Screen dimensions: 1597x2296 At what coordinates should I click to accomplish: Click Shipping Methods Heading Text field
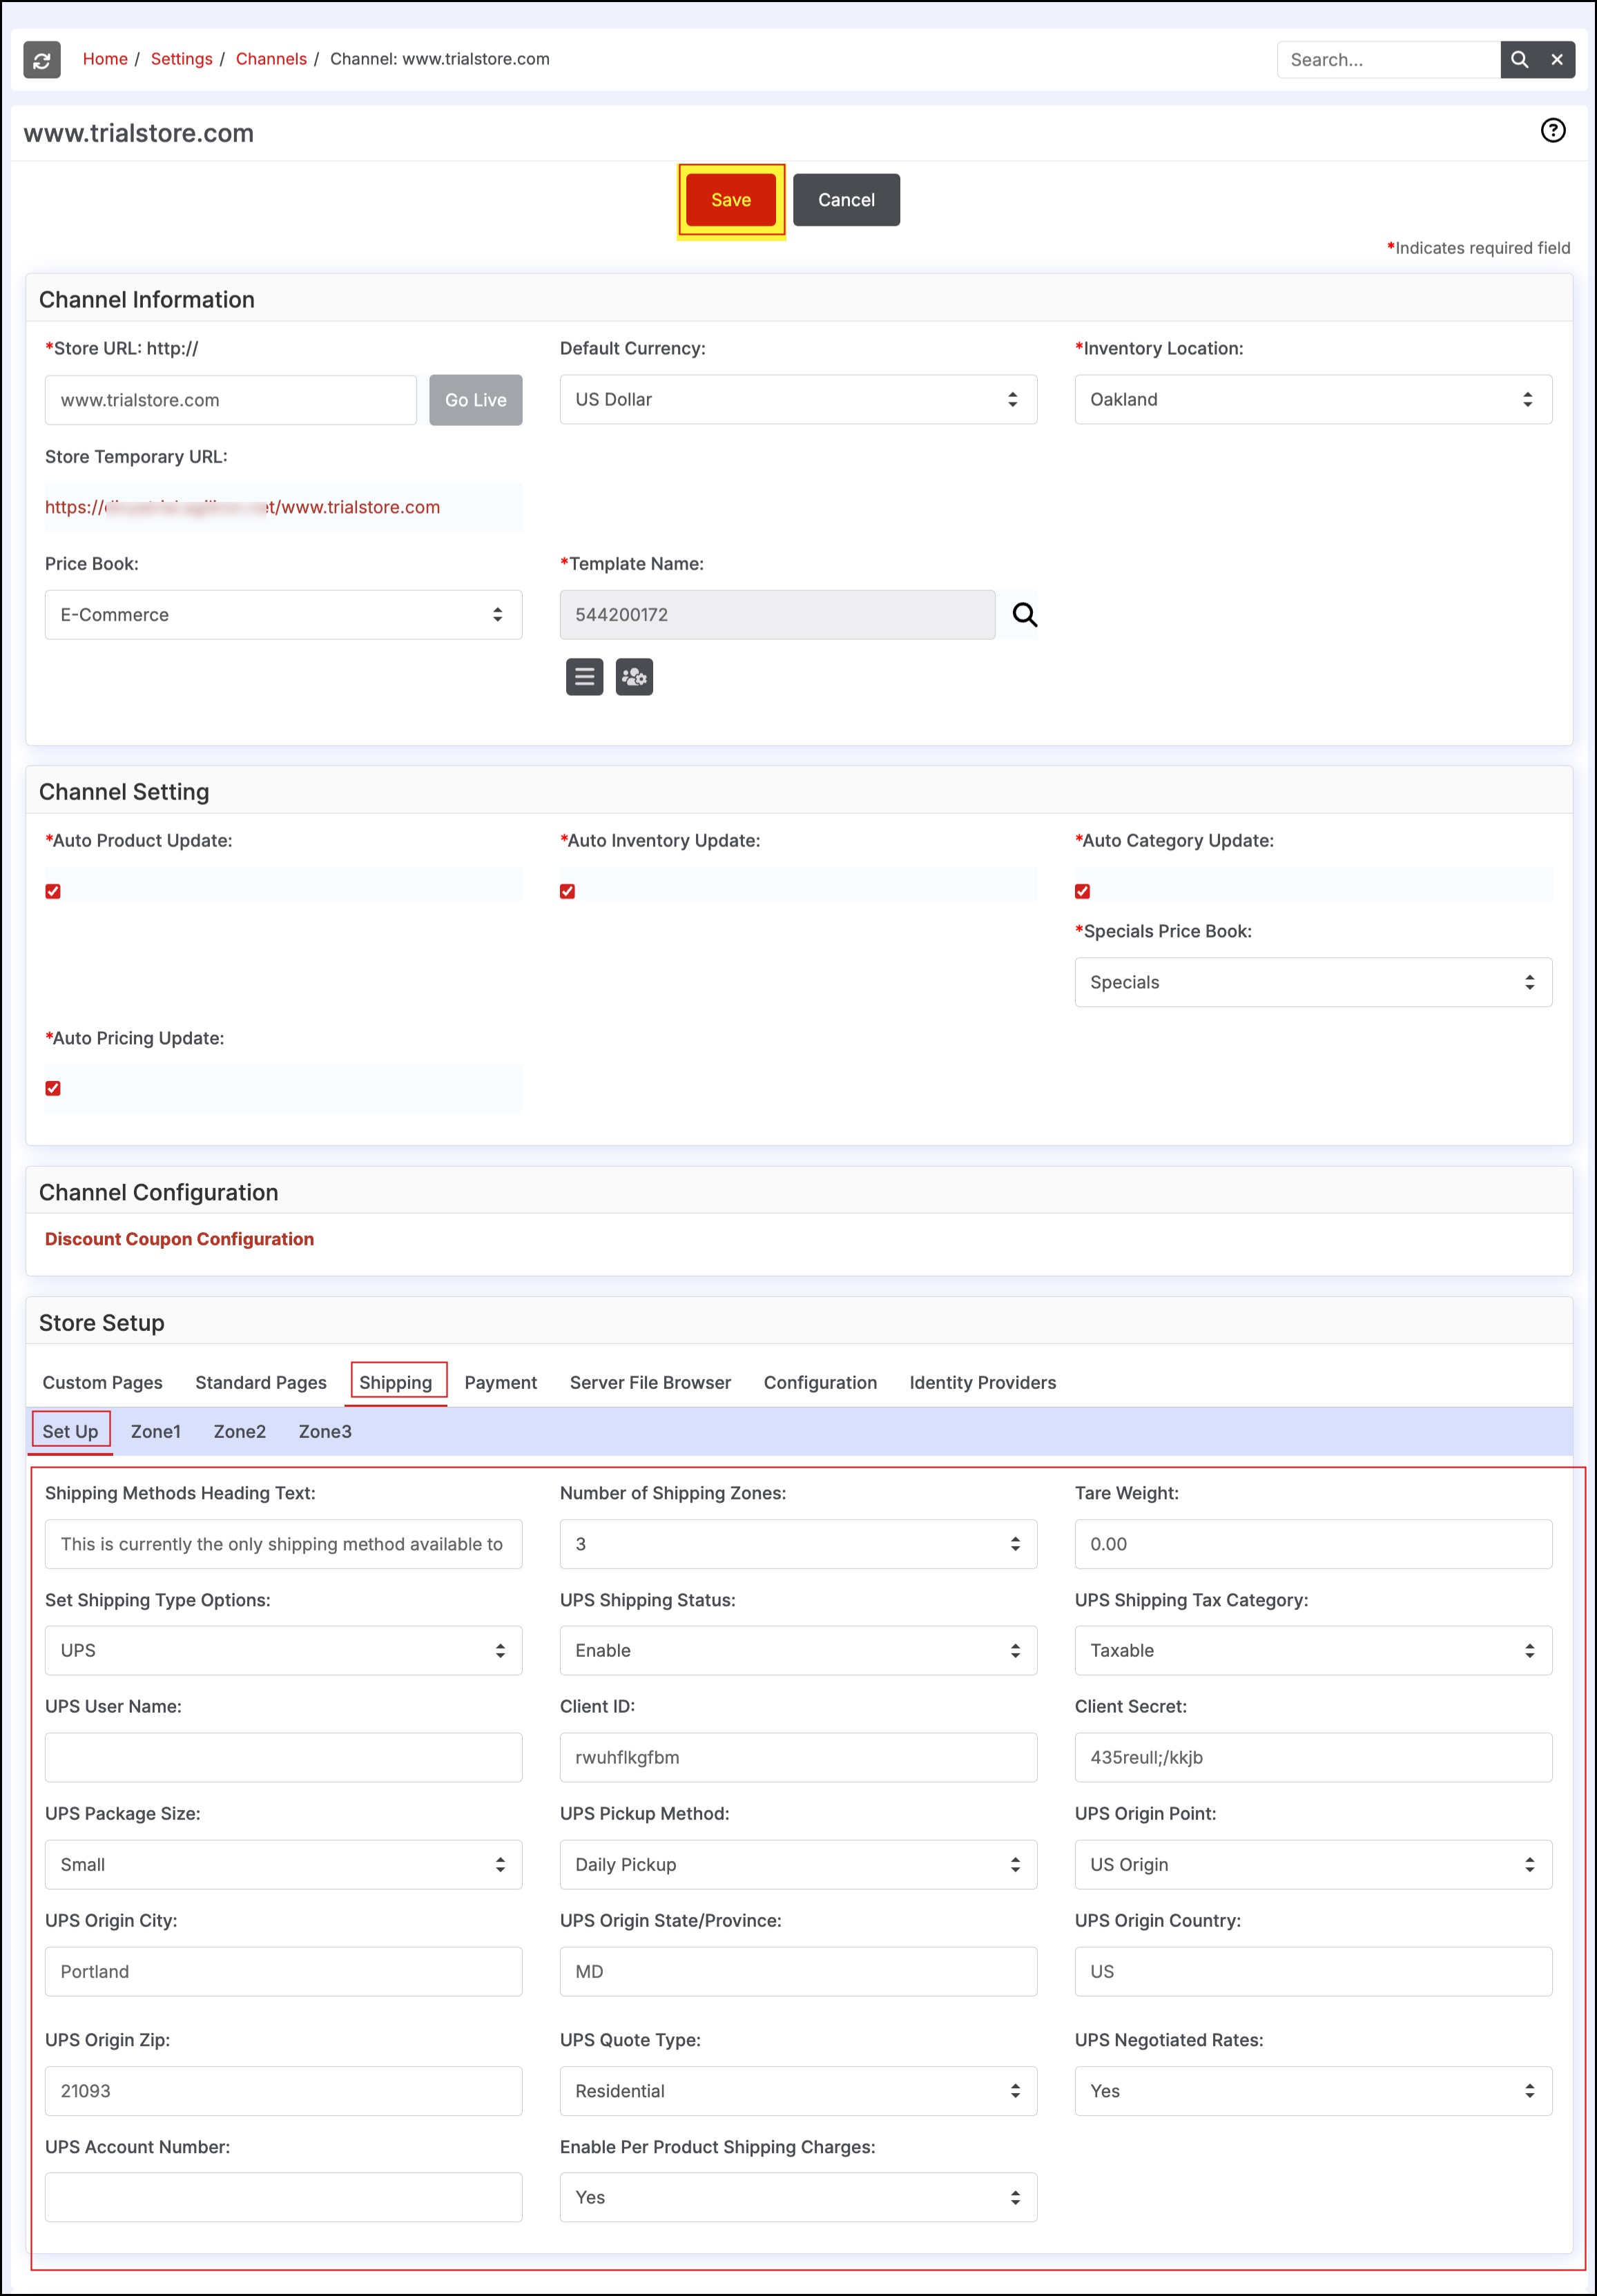tap(283, 1544)
